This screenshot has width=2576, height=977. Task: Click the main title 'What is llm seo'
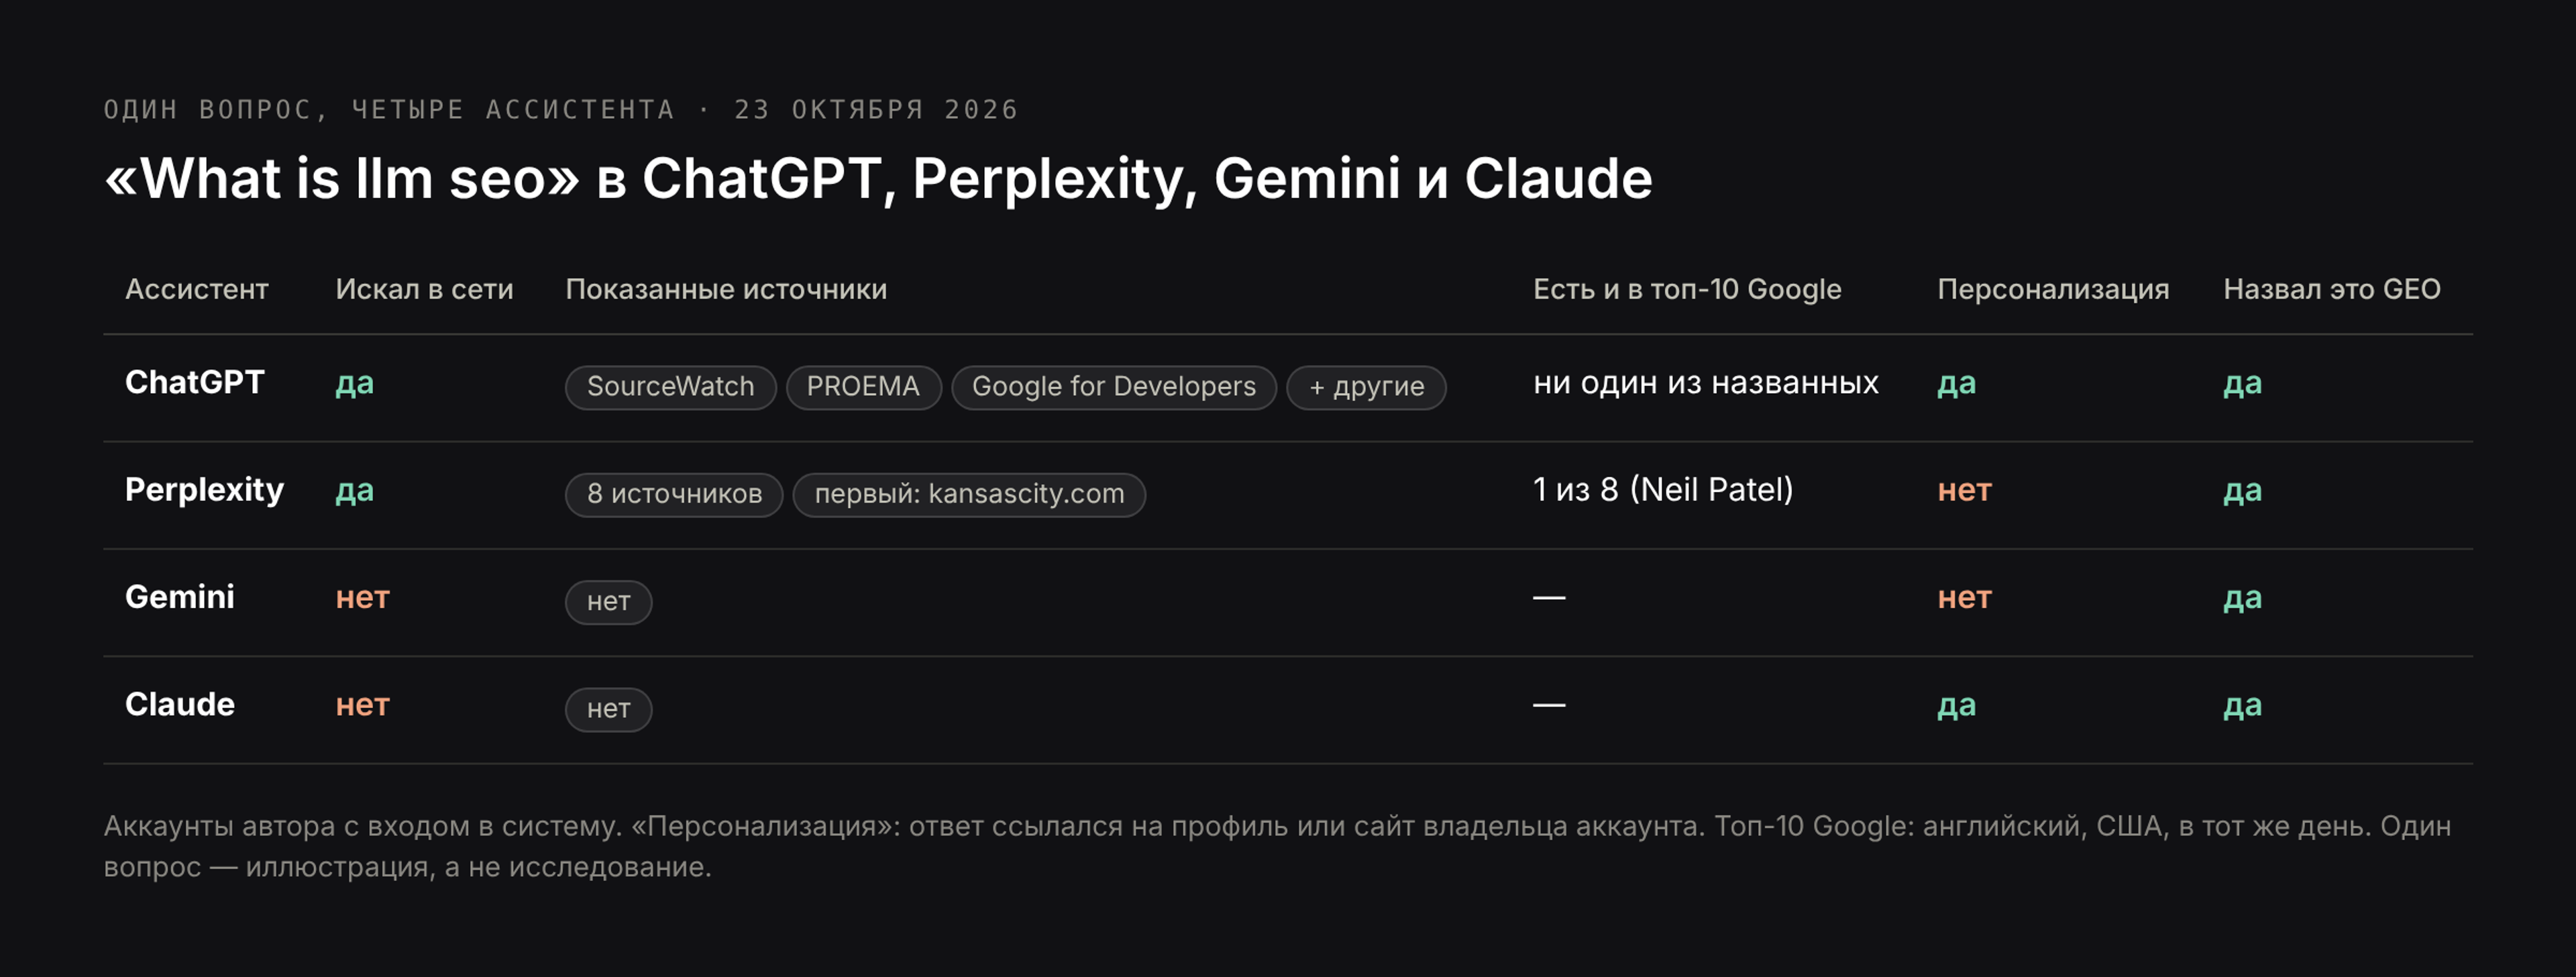(342, 179)
